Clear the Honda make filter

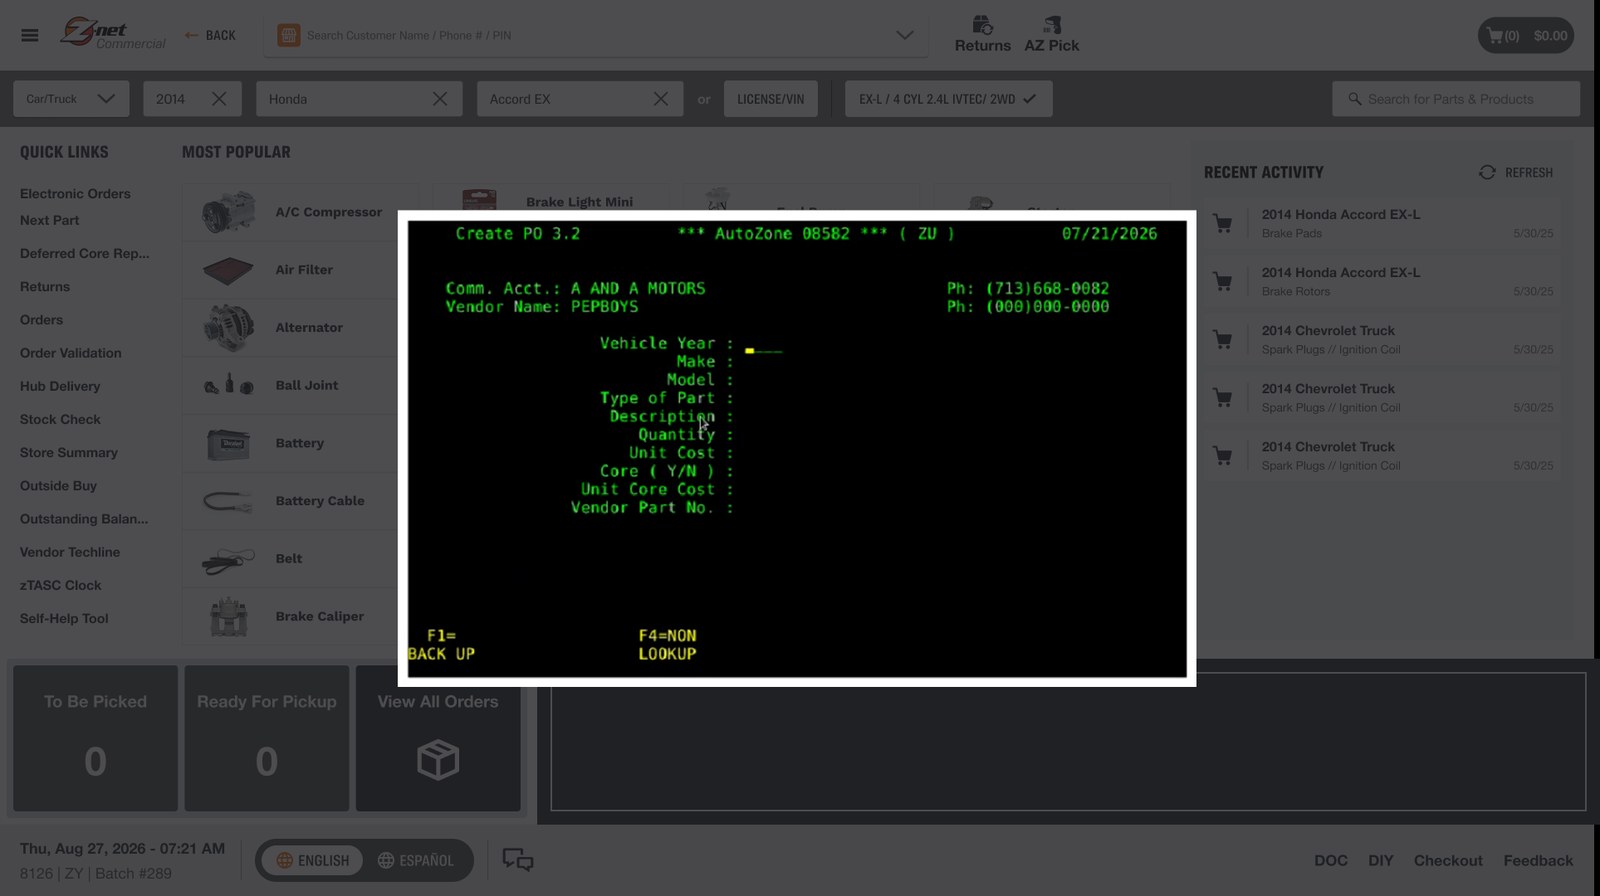[440, 99]
